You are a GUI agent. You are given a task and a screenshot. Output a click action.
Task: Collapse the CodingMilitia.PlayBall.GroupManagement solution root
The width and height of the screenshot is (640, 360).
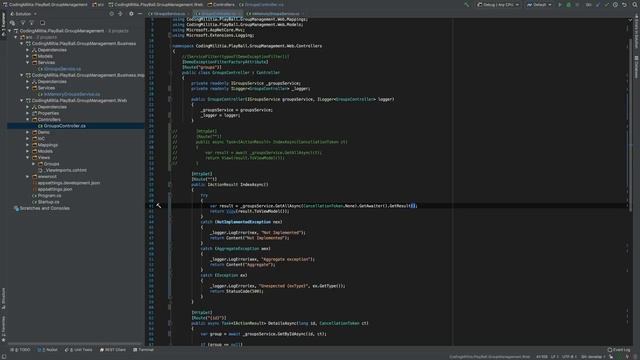[10, 31]
